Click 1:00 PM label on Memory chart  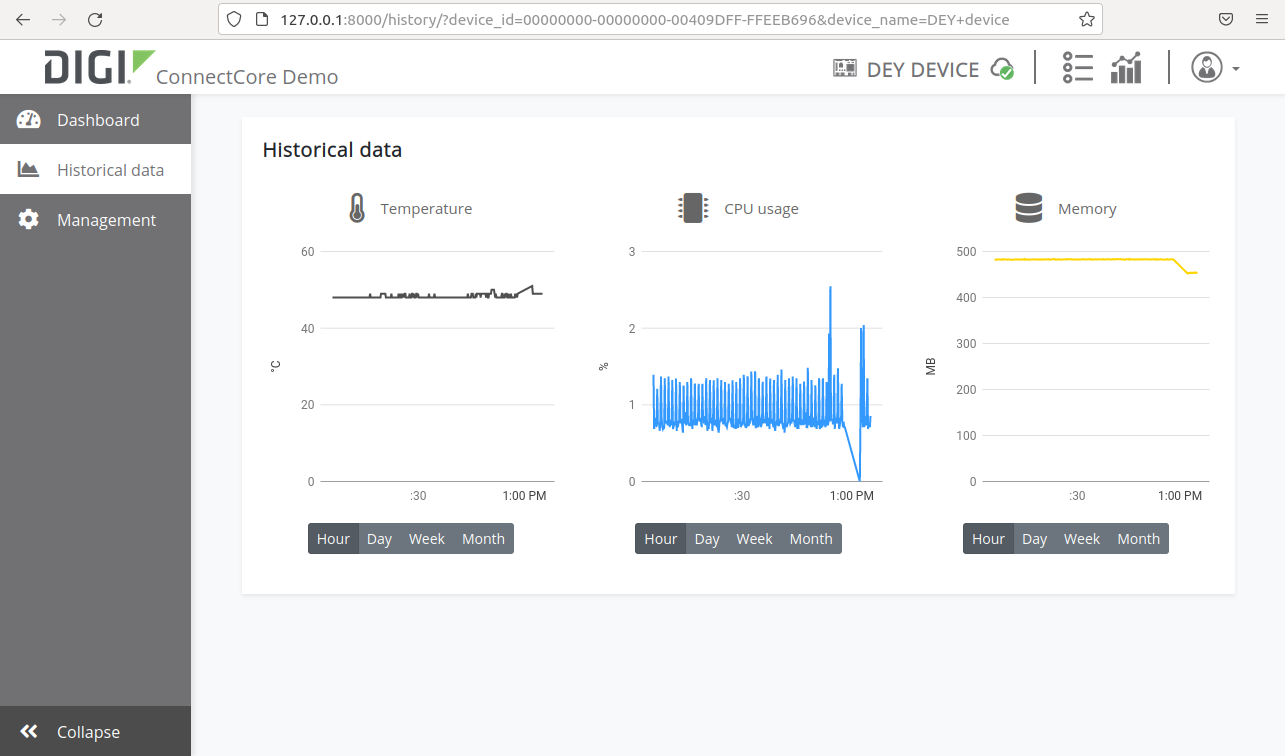coord(1180,496)
